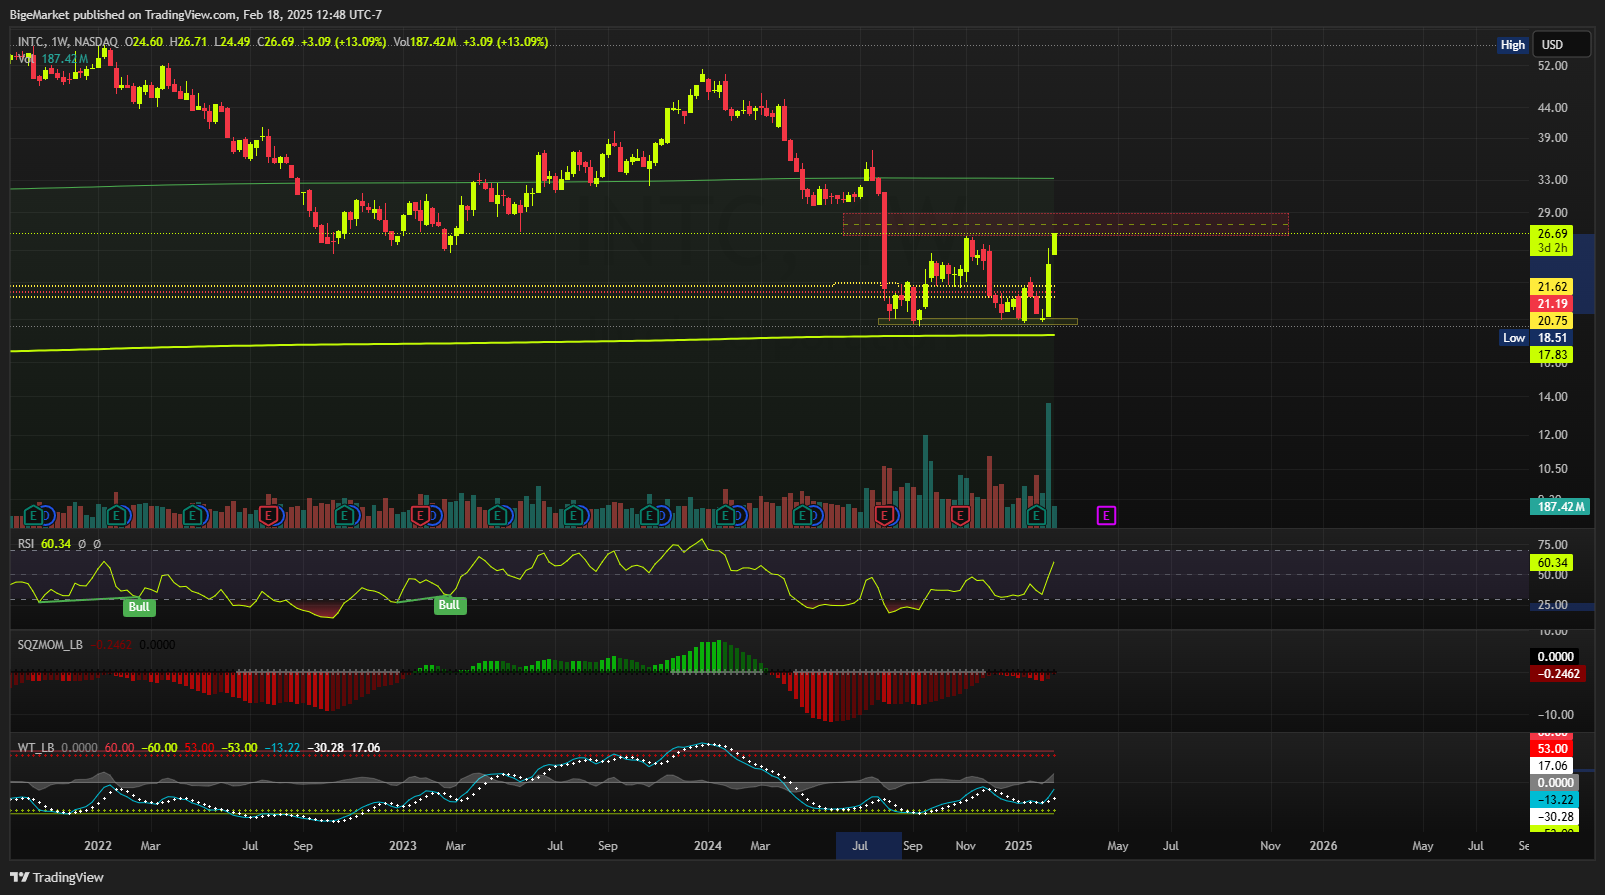Click the Low price marker label

click(1514, 338)
